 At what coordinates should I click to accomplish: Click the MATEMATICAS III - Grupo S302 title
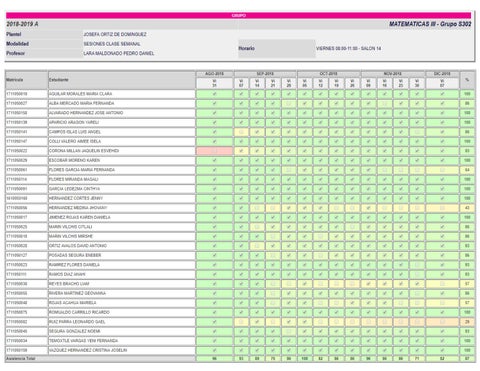click(430, 24)
